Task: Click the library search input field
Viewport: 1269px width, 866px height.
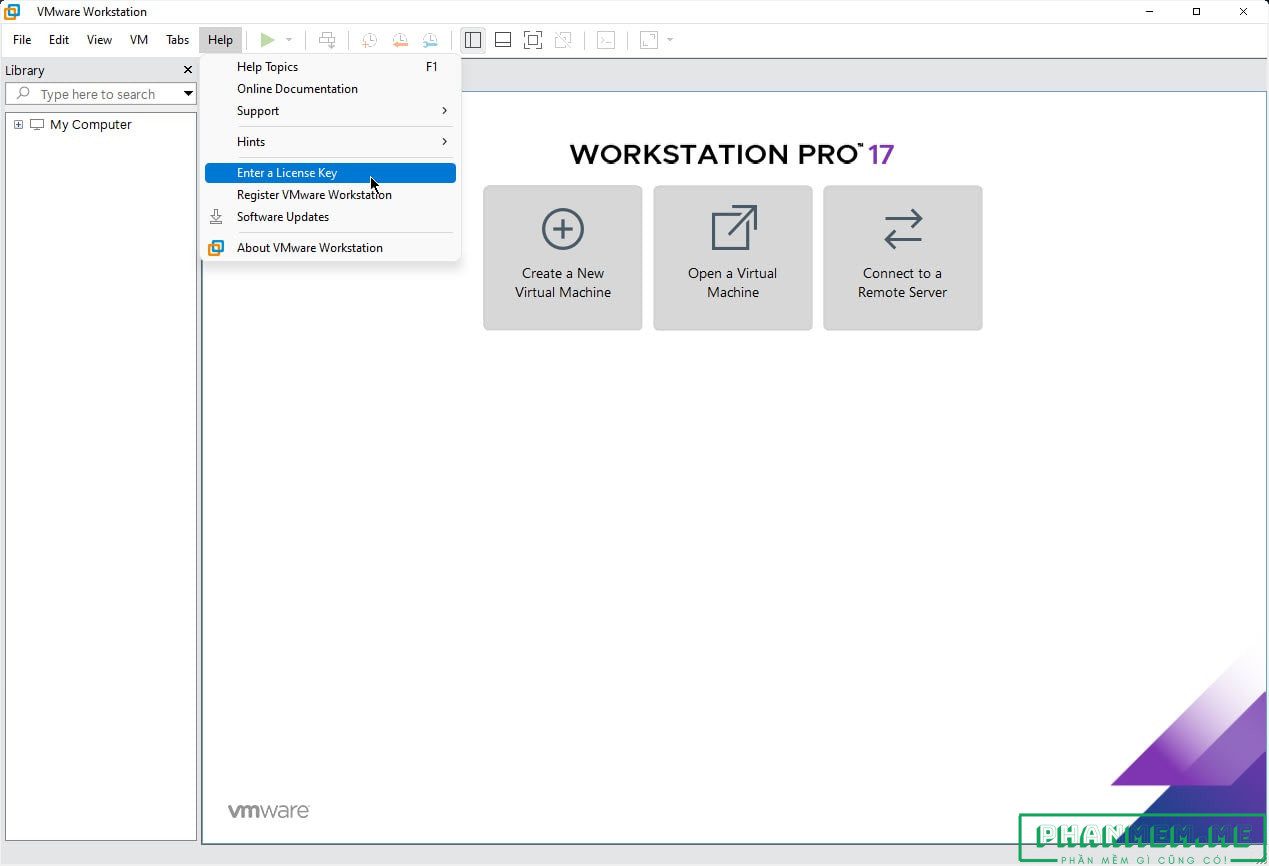Action: tap(100, 94)
